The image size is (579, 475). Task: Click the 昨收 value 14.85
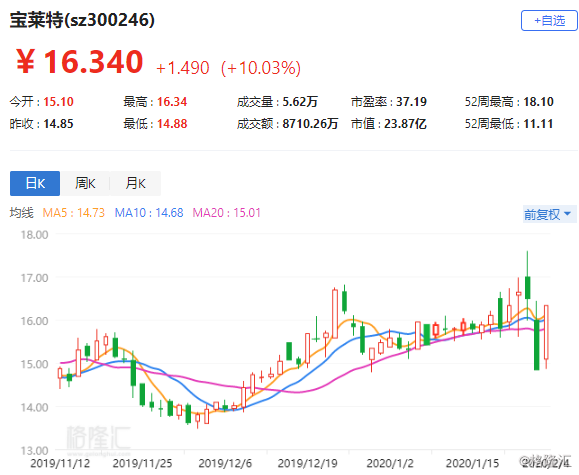tap(58, 124)
